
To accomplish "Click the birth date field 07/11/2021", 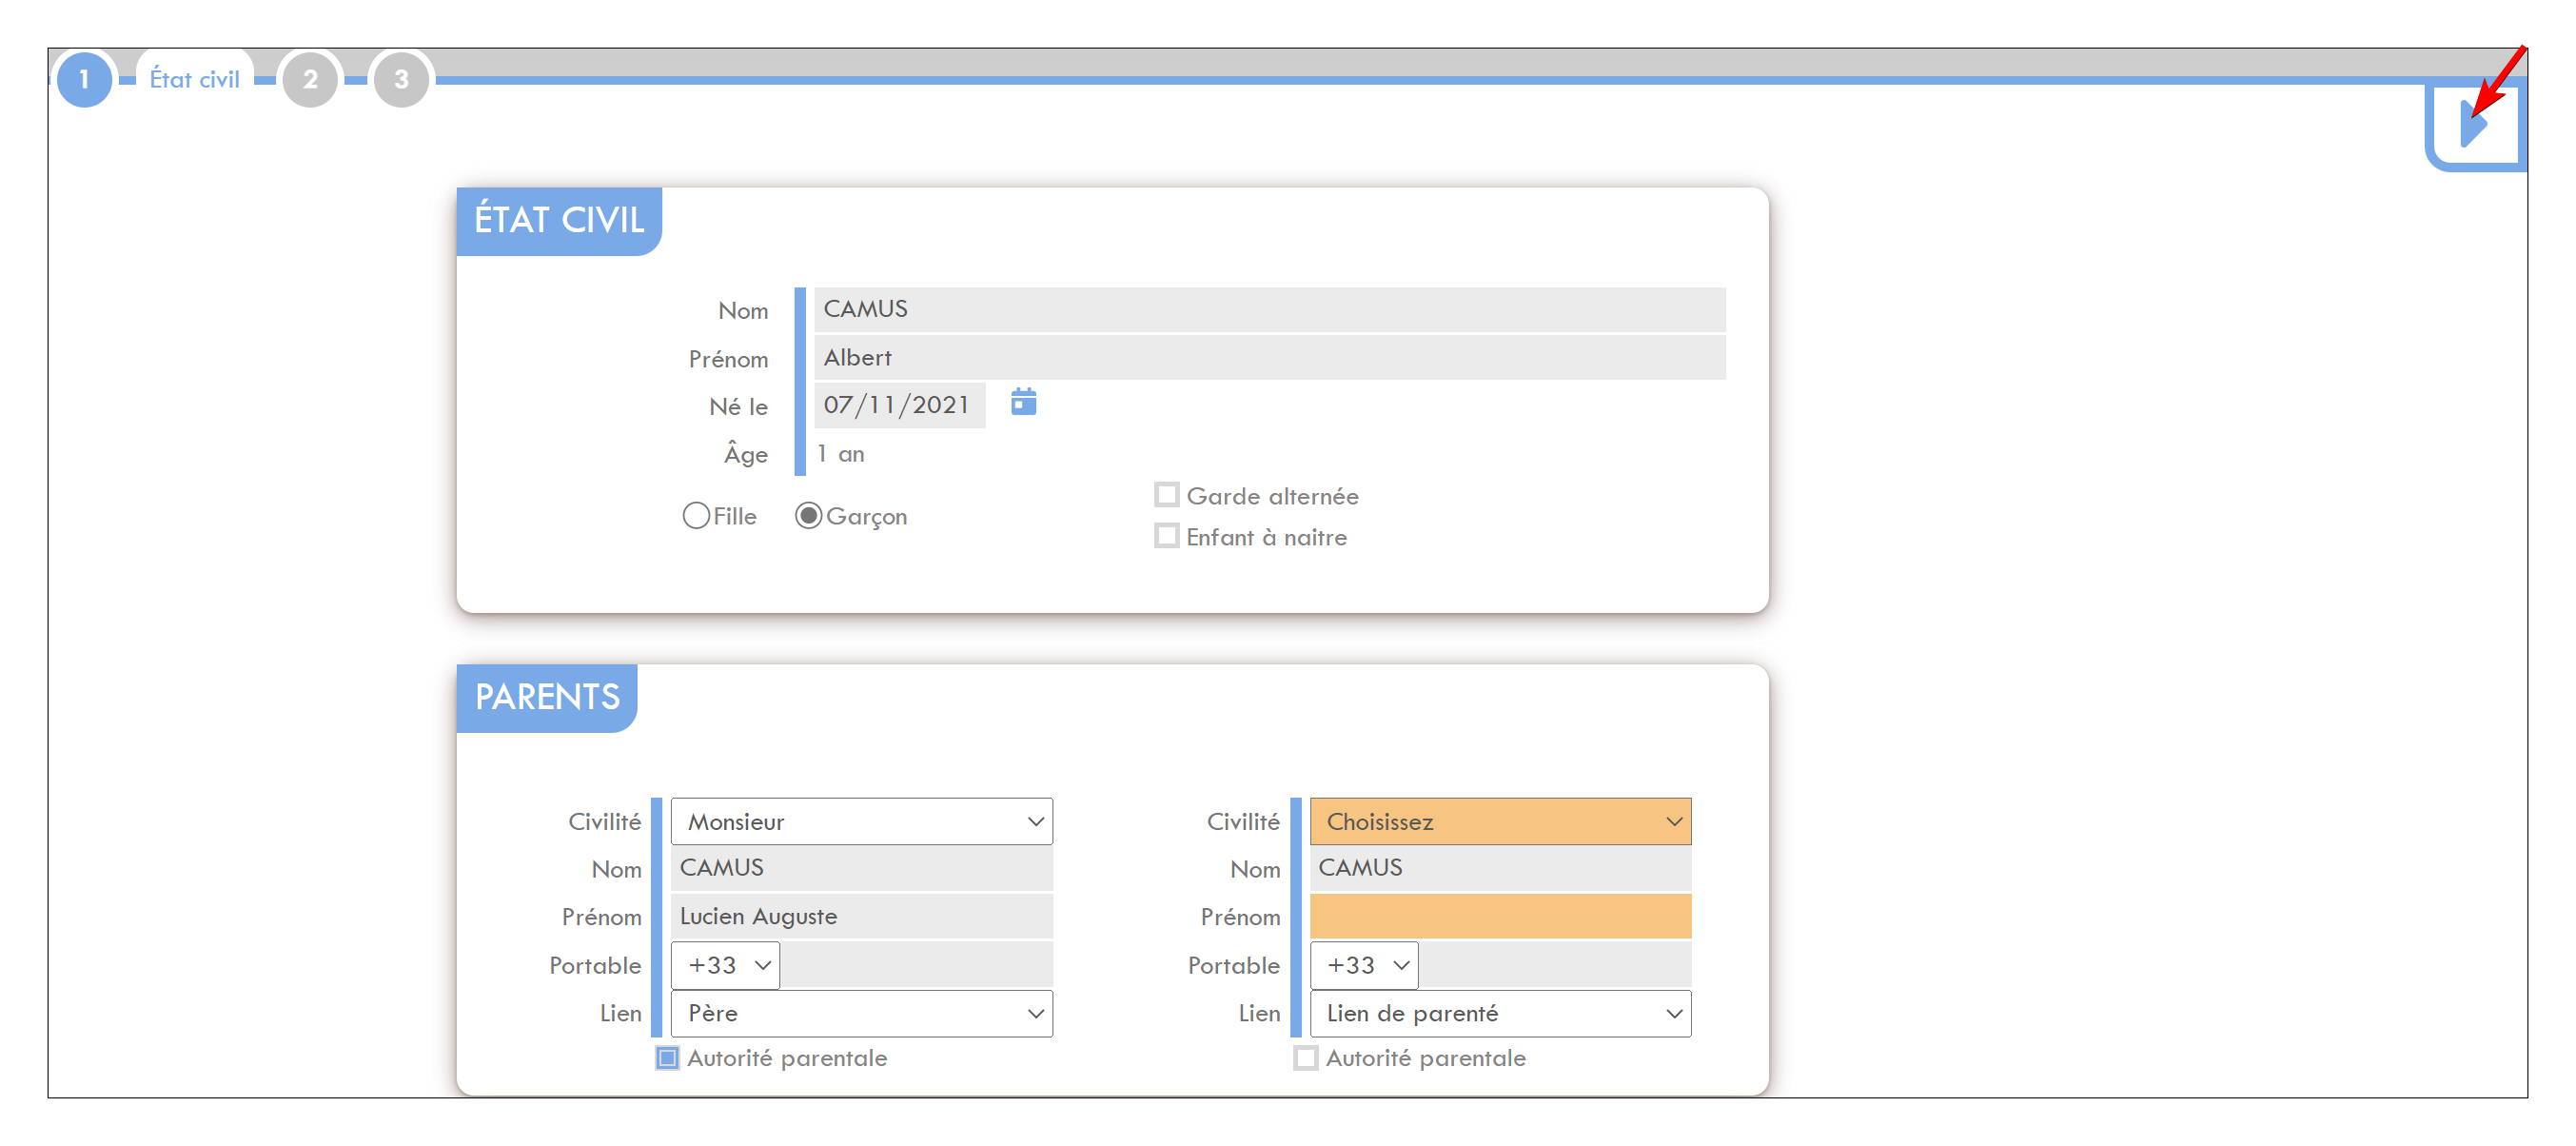I will pos(899,405).
